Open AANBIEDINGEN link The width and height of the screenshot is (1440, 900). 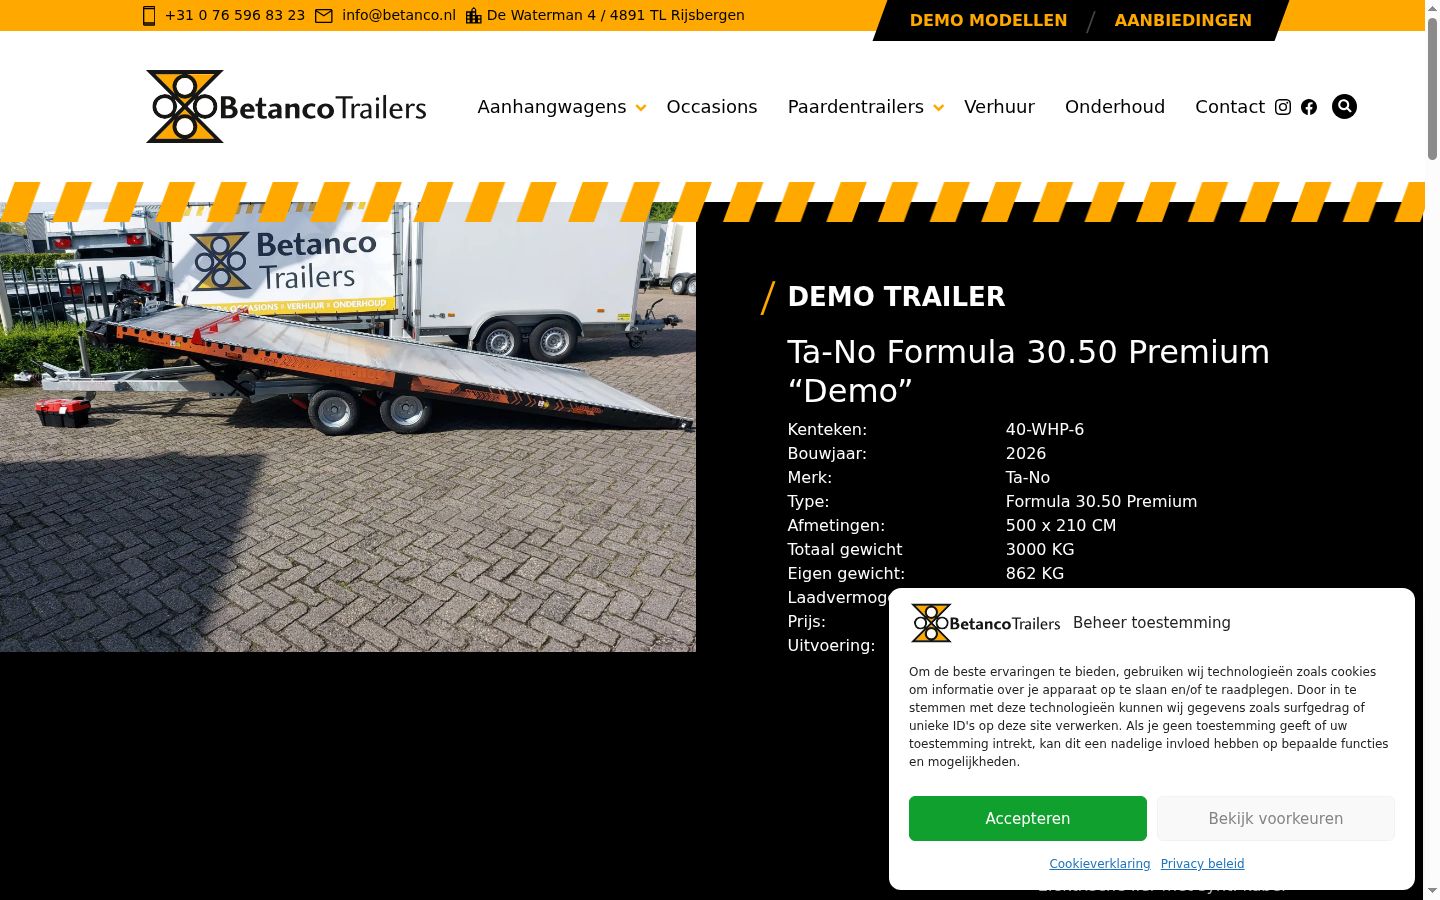pos(1183,20)
